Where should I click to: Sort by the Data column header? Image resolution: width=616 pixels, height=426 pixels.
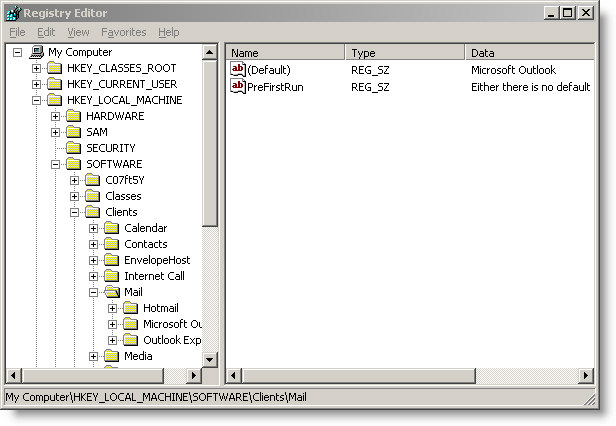click(530, 53)
